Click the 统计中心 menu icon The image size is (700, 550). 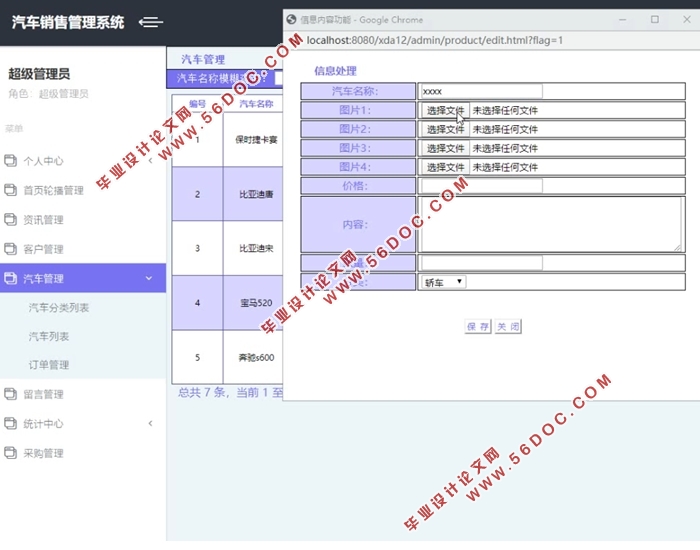11,423
